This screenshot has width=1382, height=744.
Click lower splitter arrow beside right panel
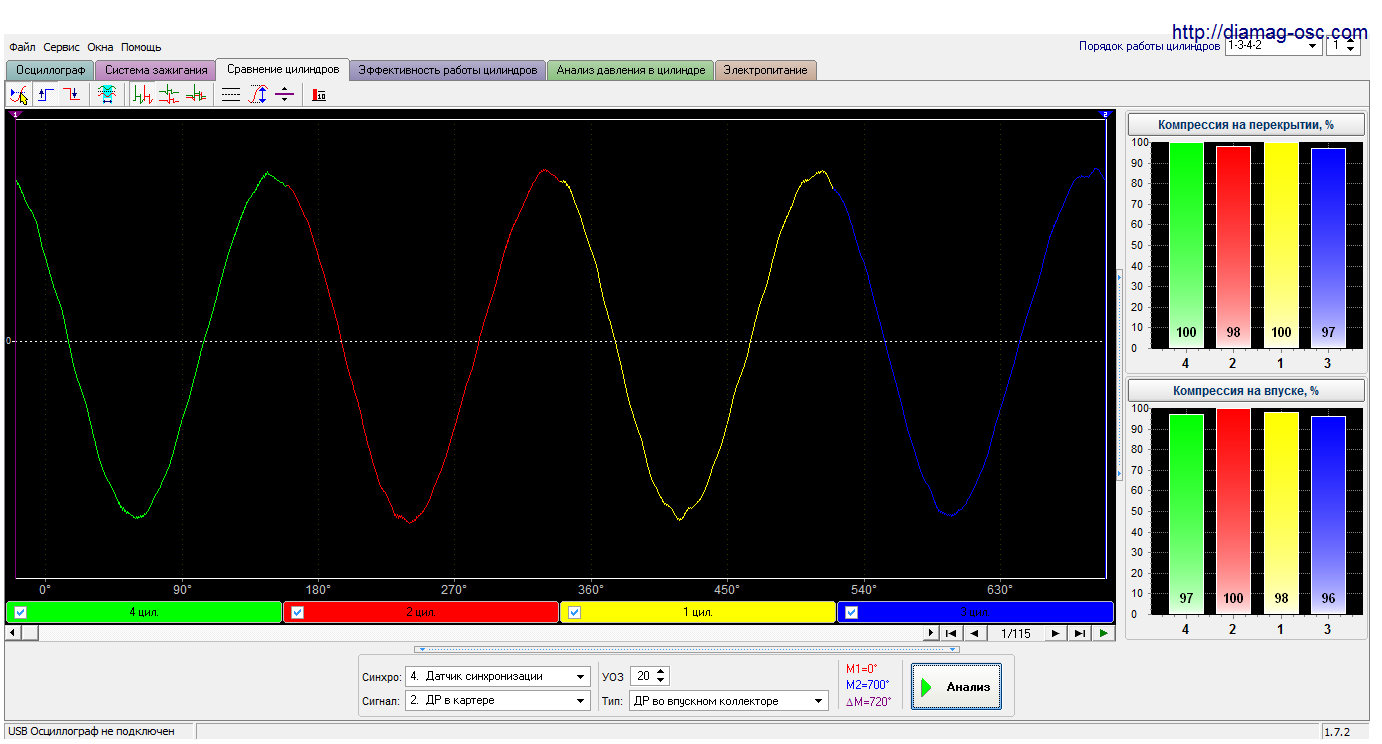(1119, 475)
